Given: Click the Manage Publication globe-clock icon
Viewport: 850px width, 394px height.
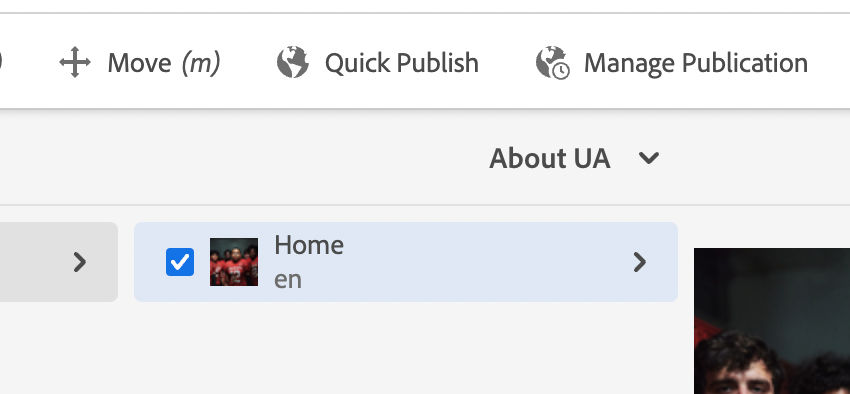Looking at the screenshot, I should point(552,63).
